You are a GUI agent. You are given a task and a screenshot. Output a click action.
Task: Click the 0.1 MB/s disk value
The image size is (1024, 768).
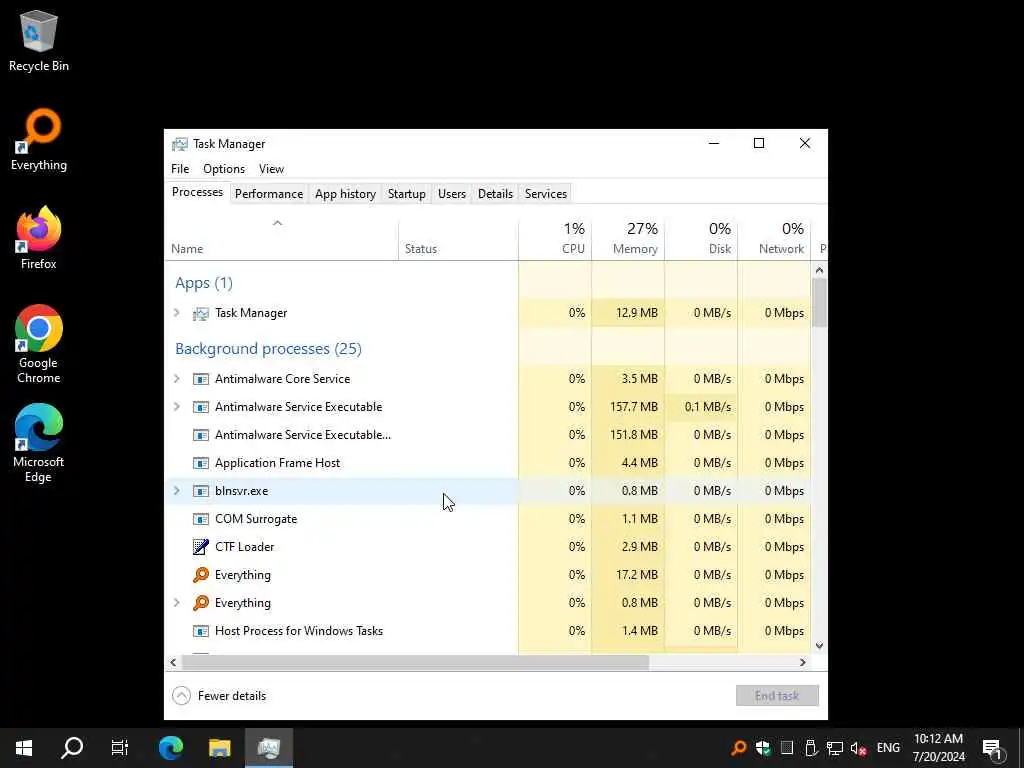point(708,407)
